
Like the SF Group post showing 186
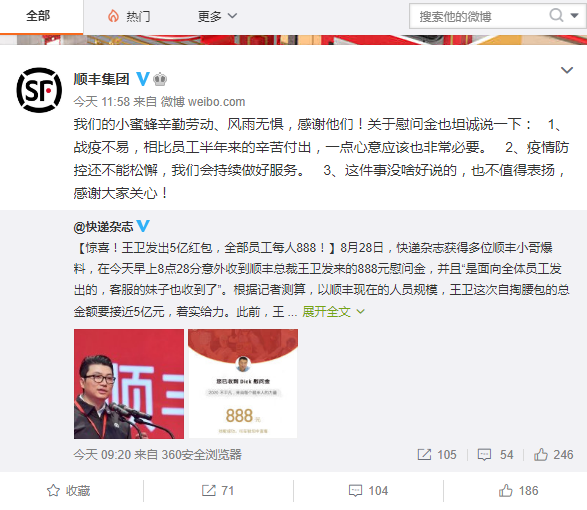pos(518,491)
